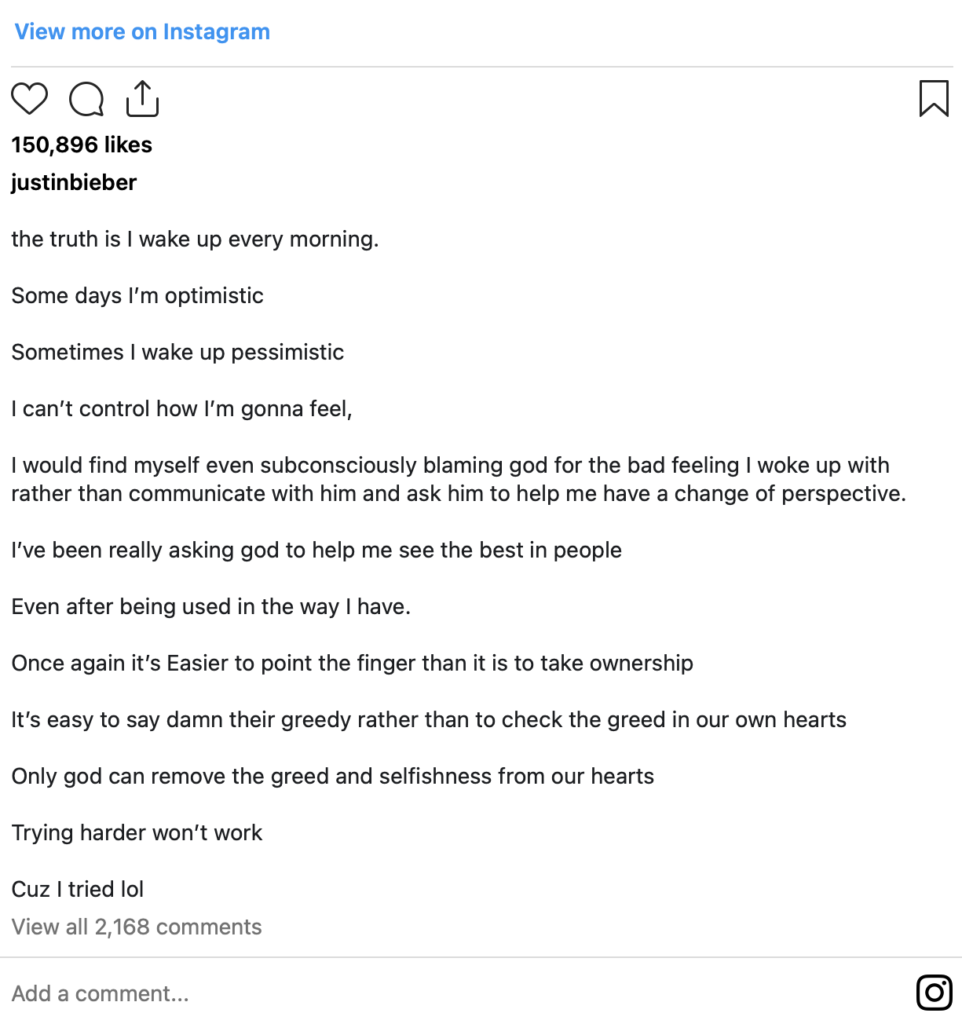
Task: Share the post using the upload arrow icon
Action: pos(142,99)
